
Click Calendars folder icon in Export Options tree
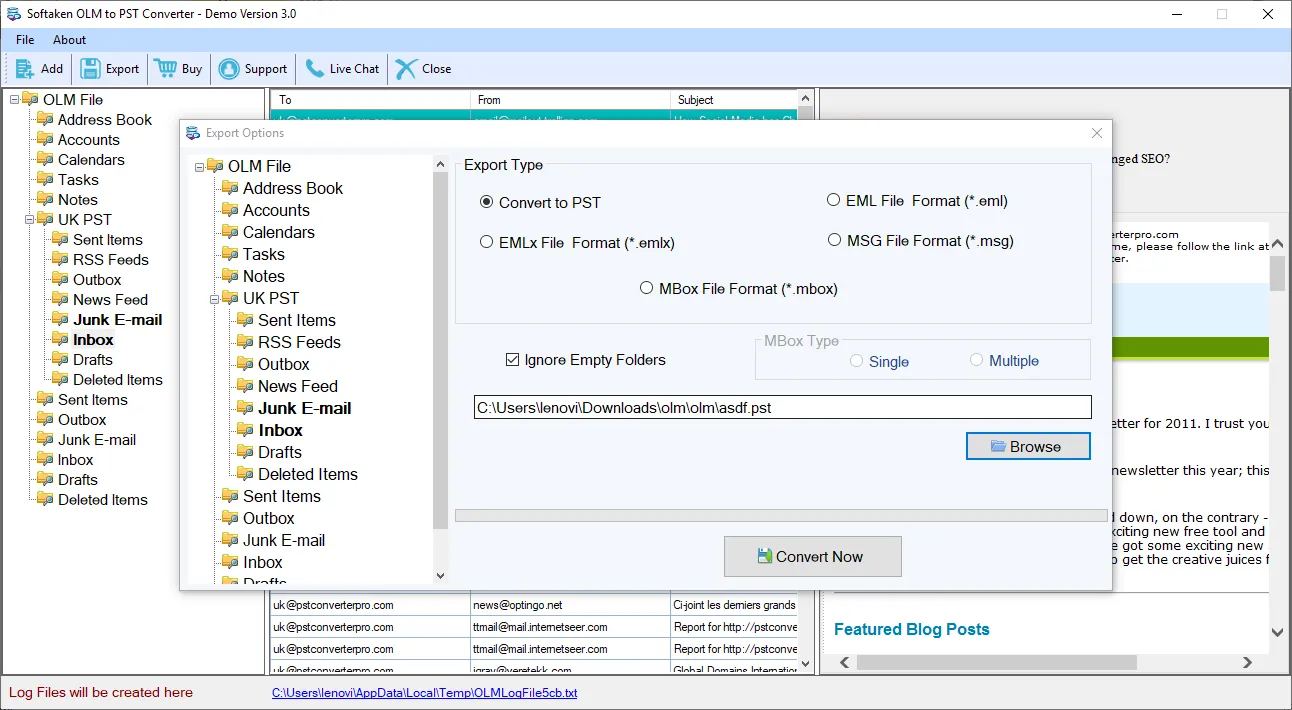coord(230,232)
